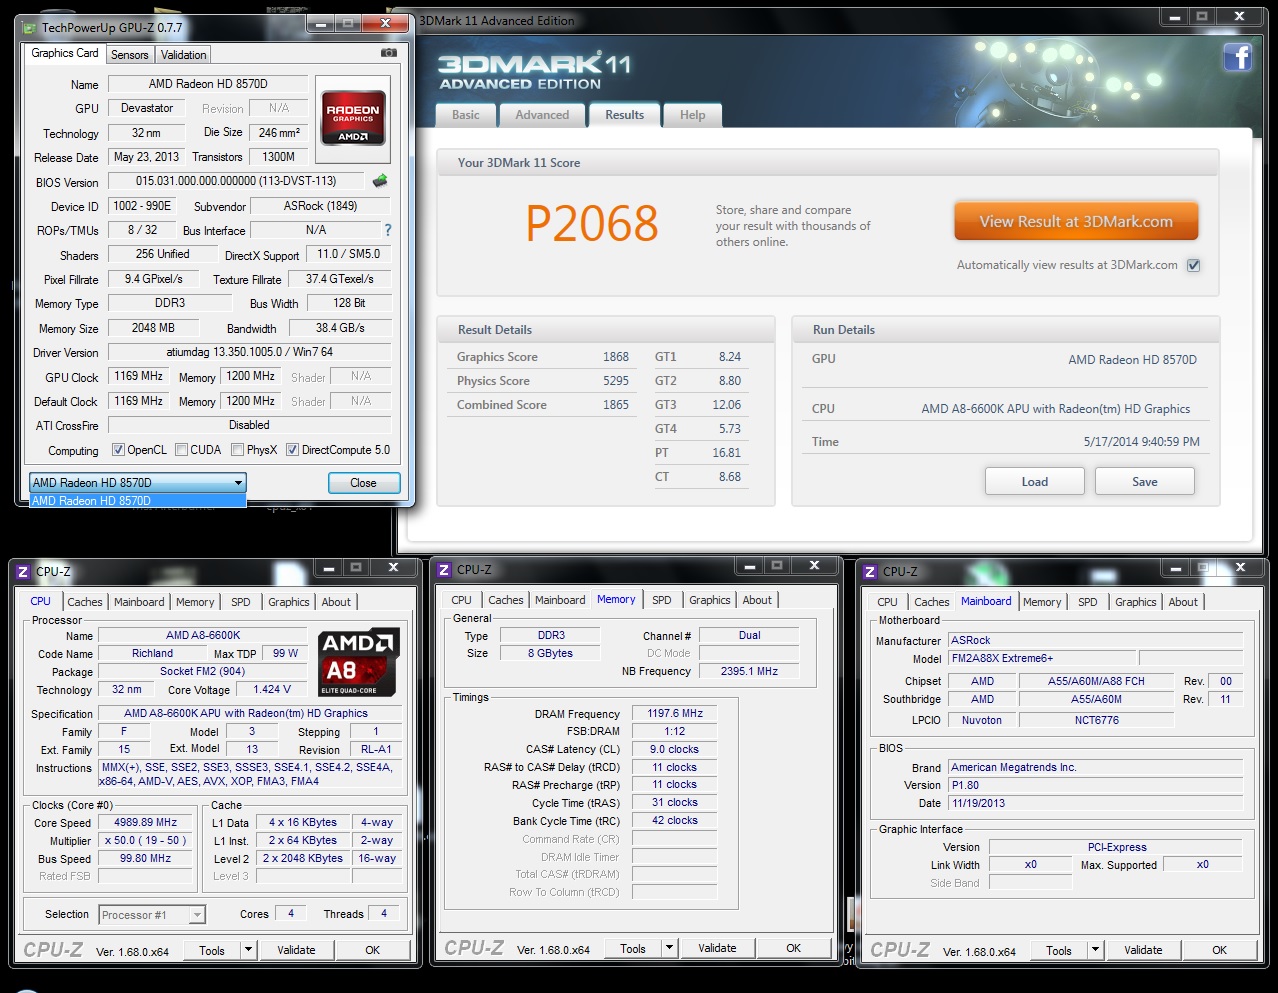Click the AMD A8 logo in CPU-Z
The height and width of the screenshot is (993, 1278).
pos(359,661)
